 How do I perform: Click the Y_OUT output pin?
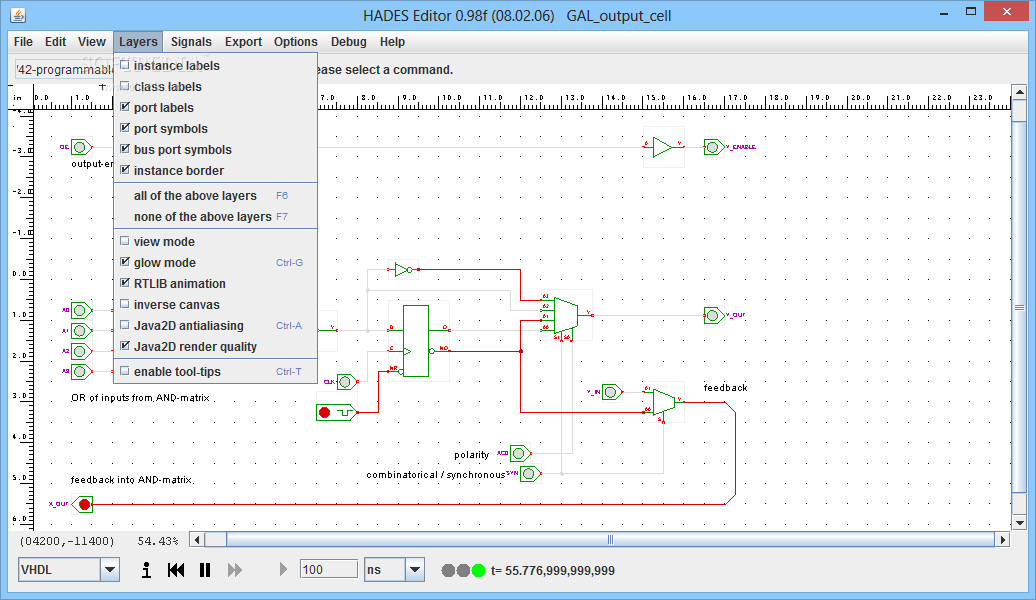(714, 316)
